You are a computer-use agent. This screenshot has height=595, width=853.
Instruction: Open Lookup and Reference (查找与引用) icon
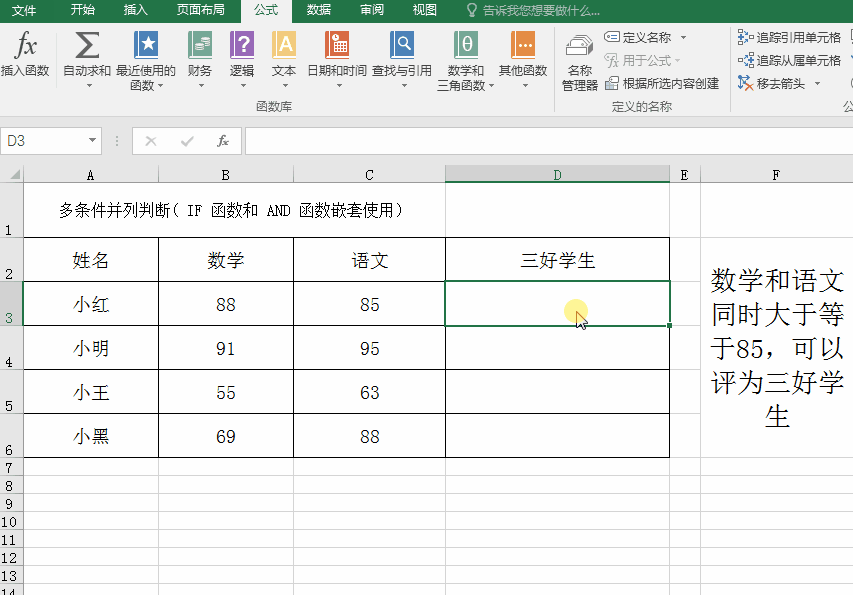click(402, 45)
